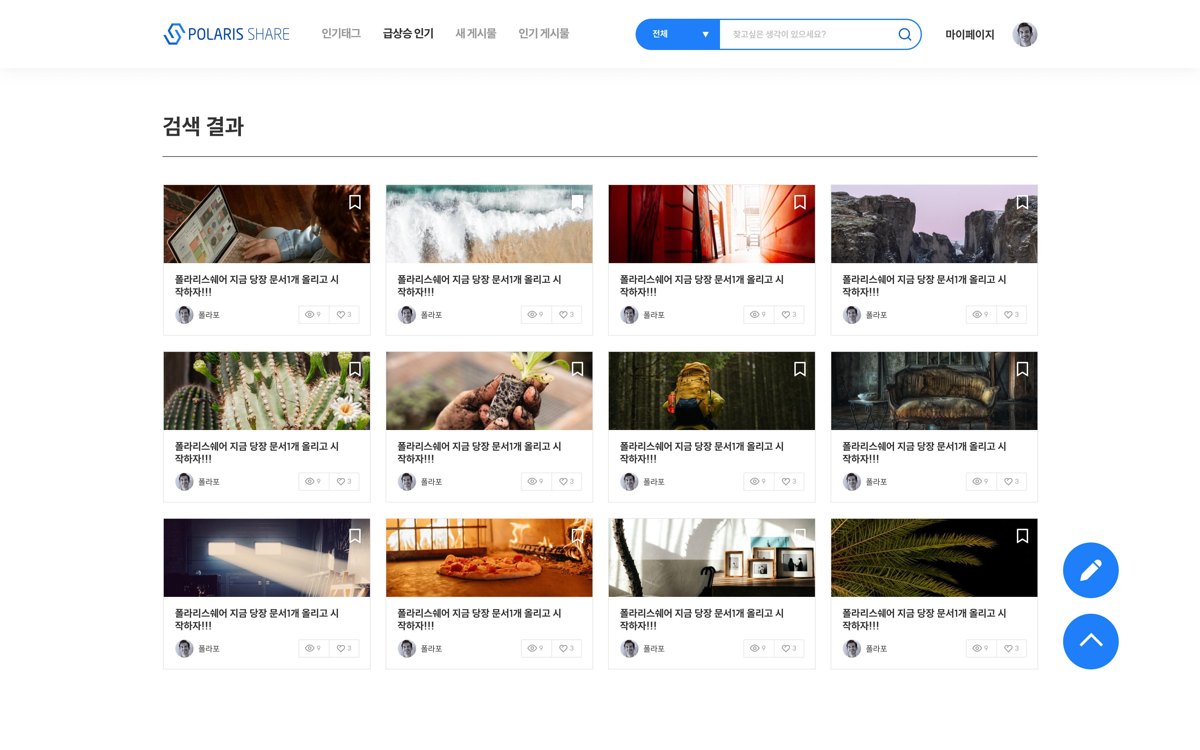
Task: Click the profile photo in the header
Action: [1025, 34]
